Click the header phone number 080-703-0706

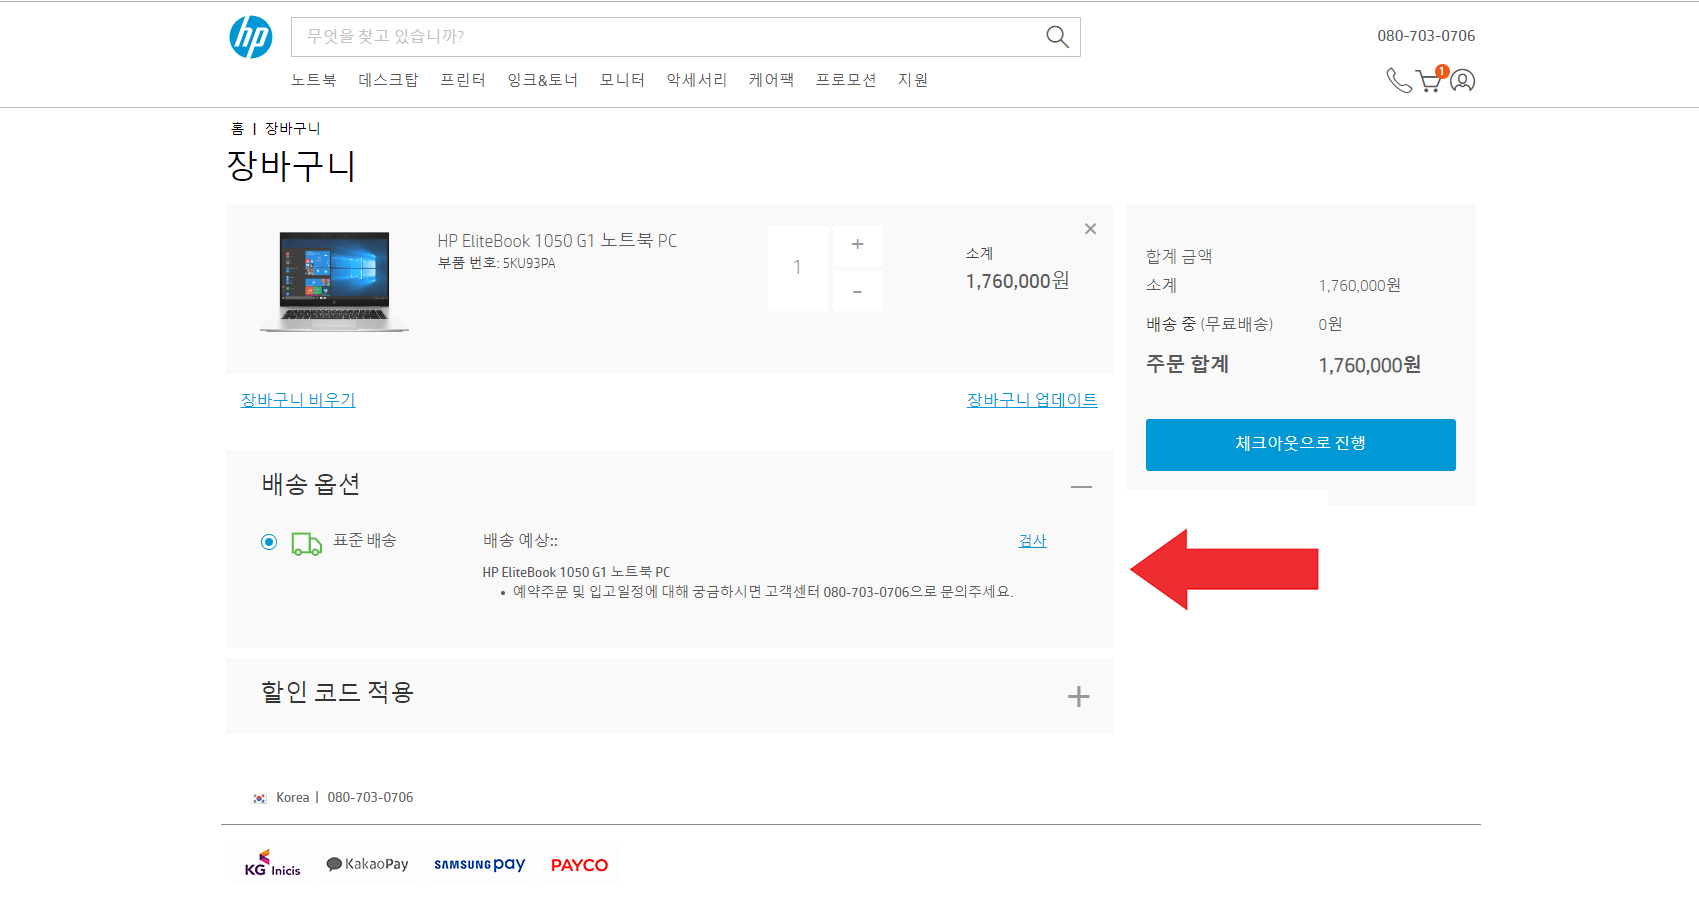(x=1426, y=36)
